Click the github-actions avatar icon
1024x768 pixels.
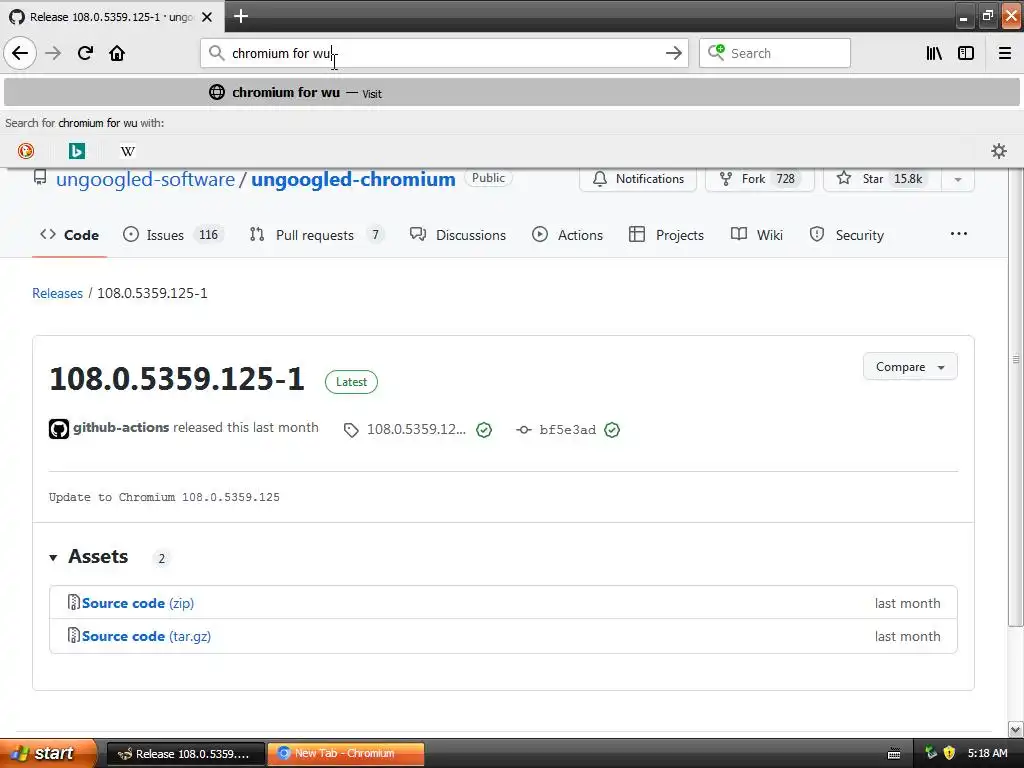59,429
